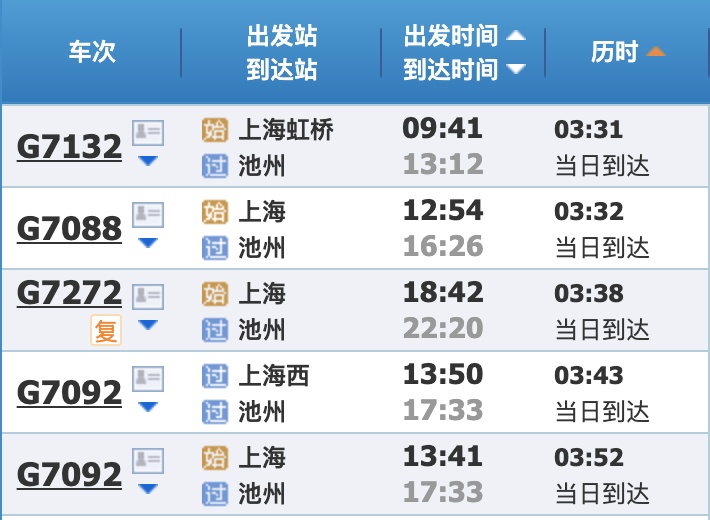The width and height of the screenshot is (710, 520).
Task: Expand arrow under G7092 departing 13:41
Action: pos(148,489)
